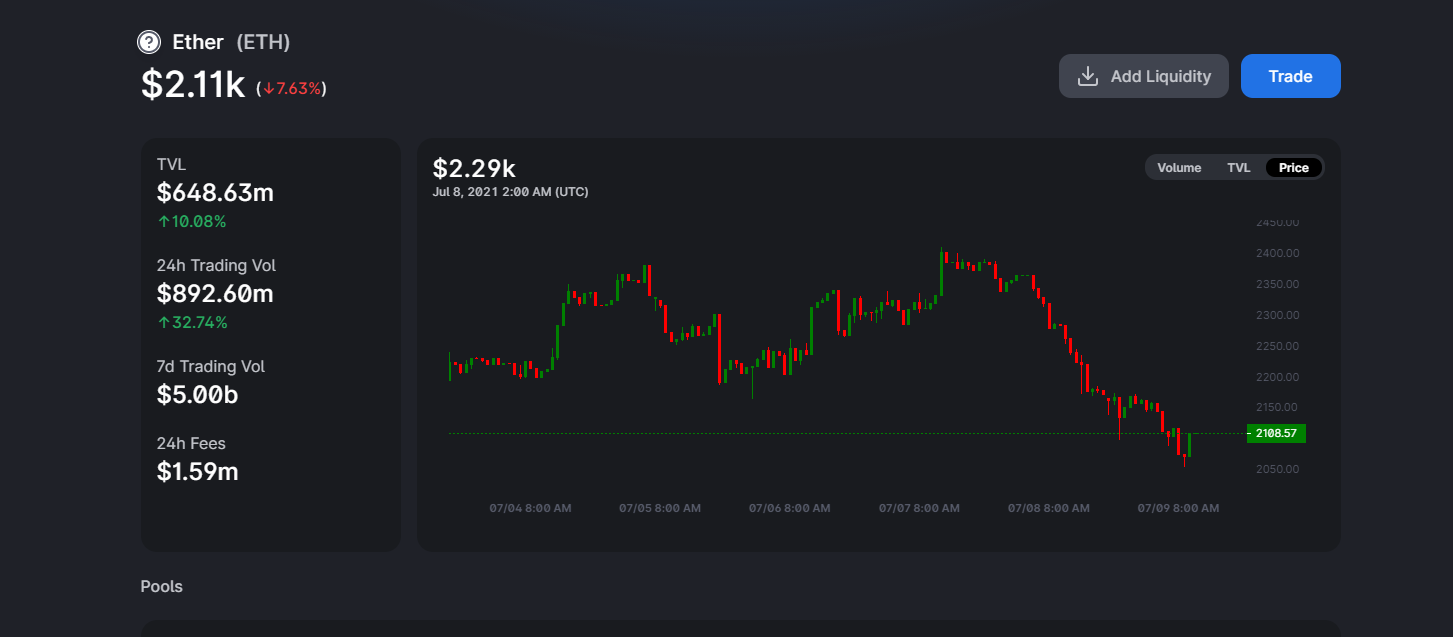
Task: Click the $648.63m TVL value
Action: 215,193
